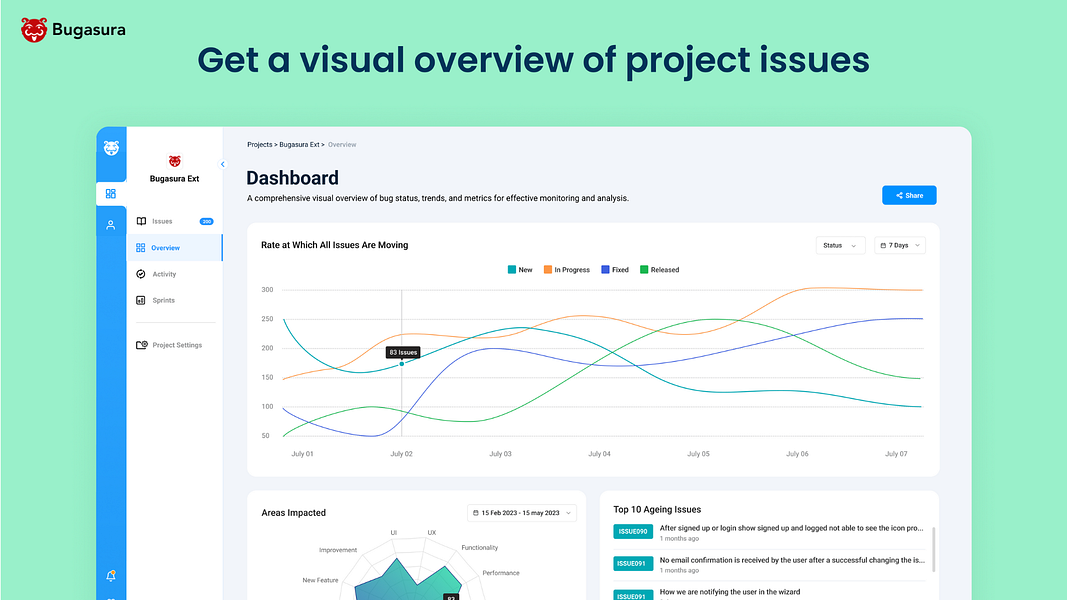Click the 200 issues count badge

pos(206,221)
